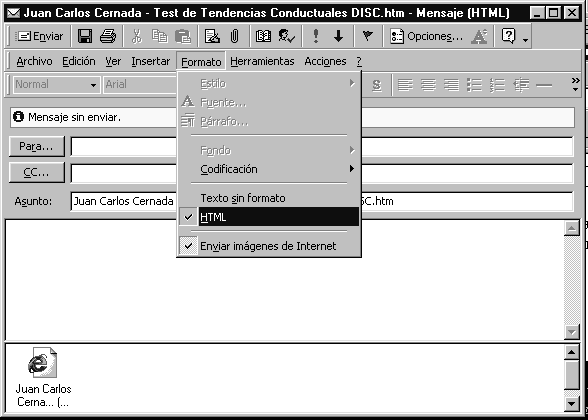Click the Enviar send button

point(39,36)
